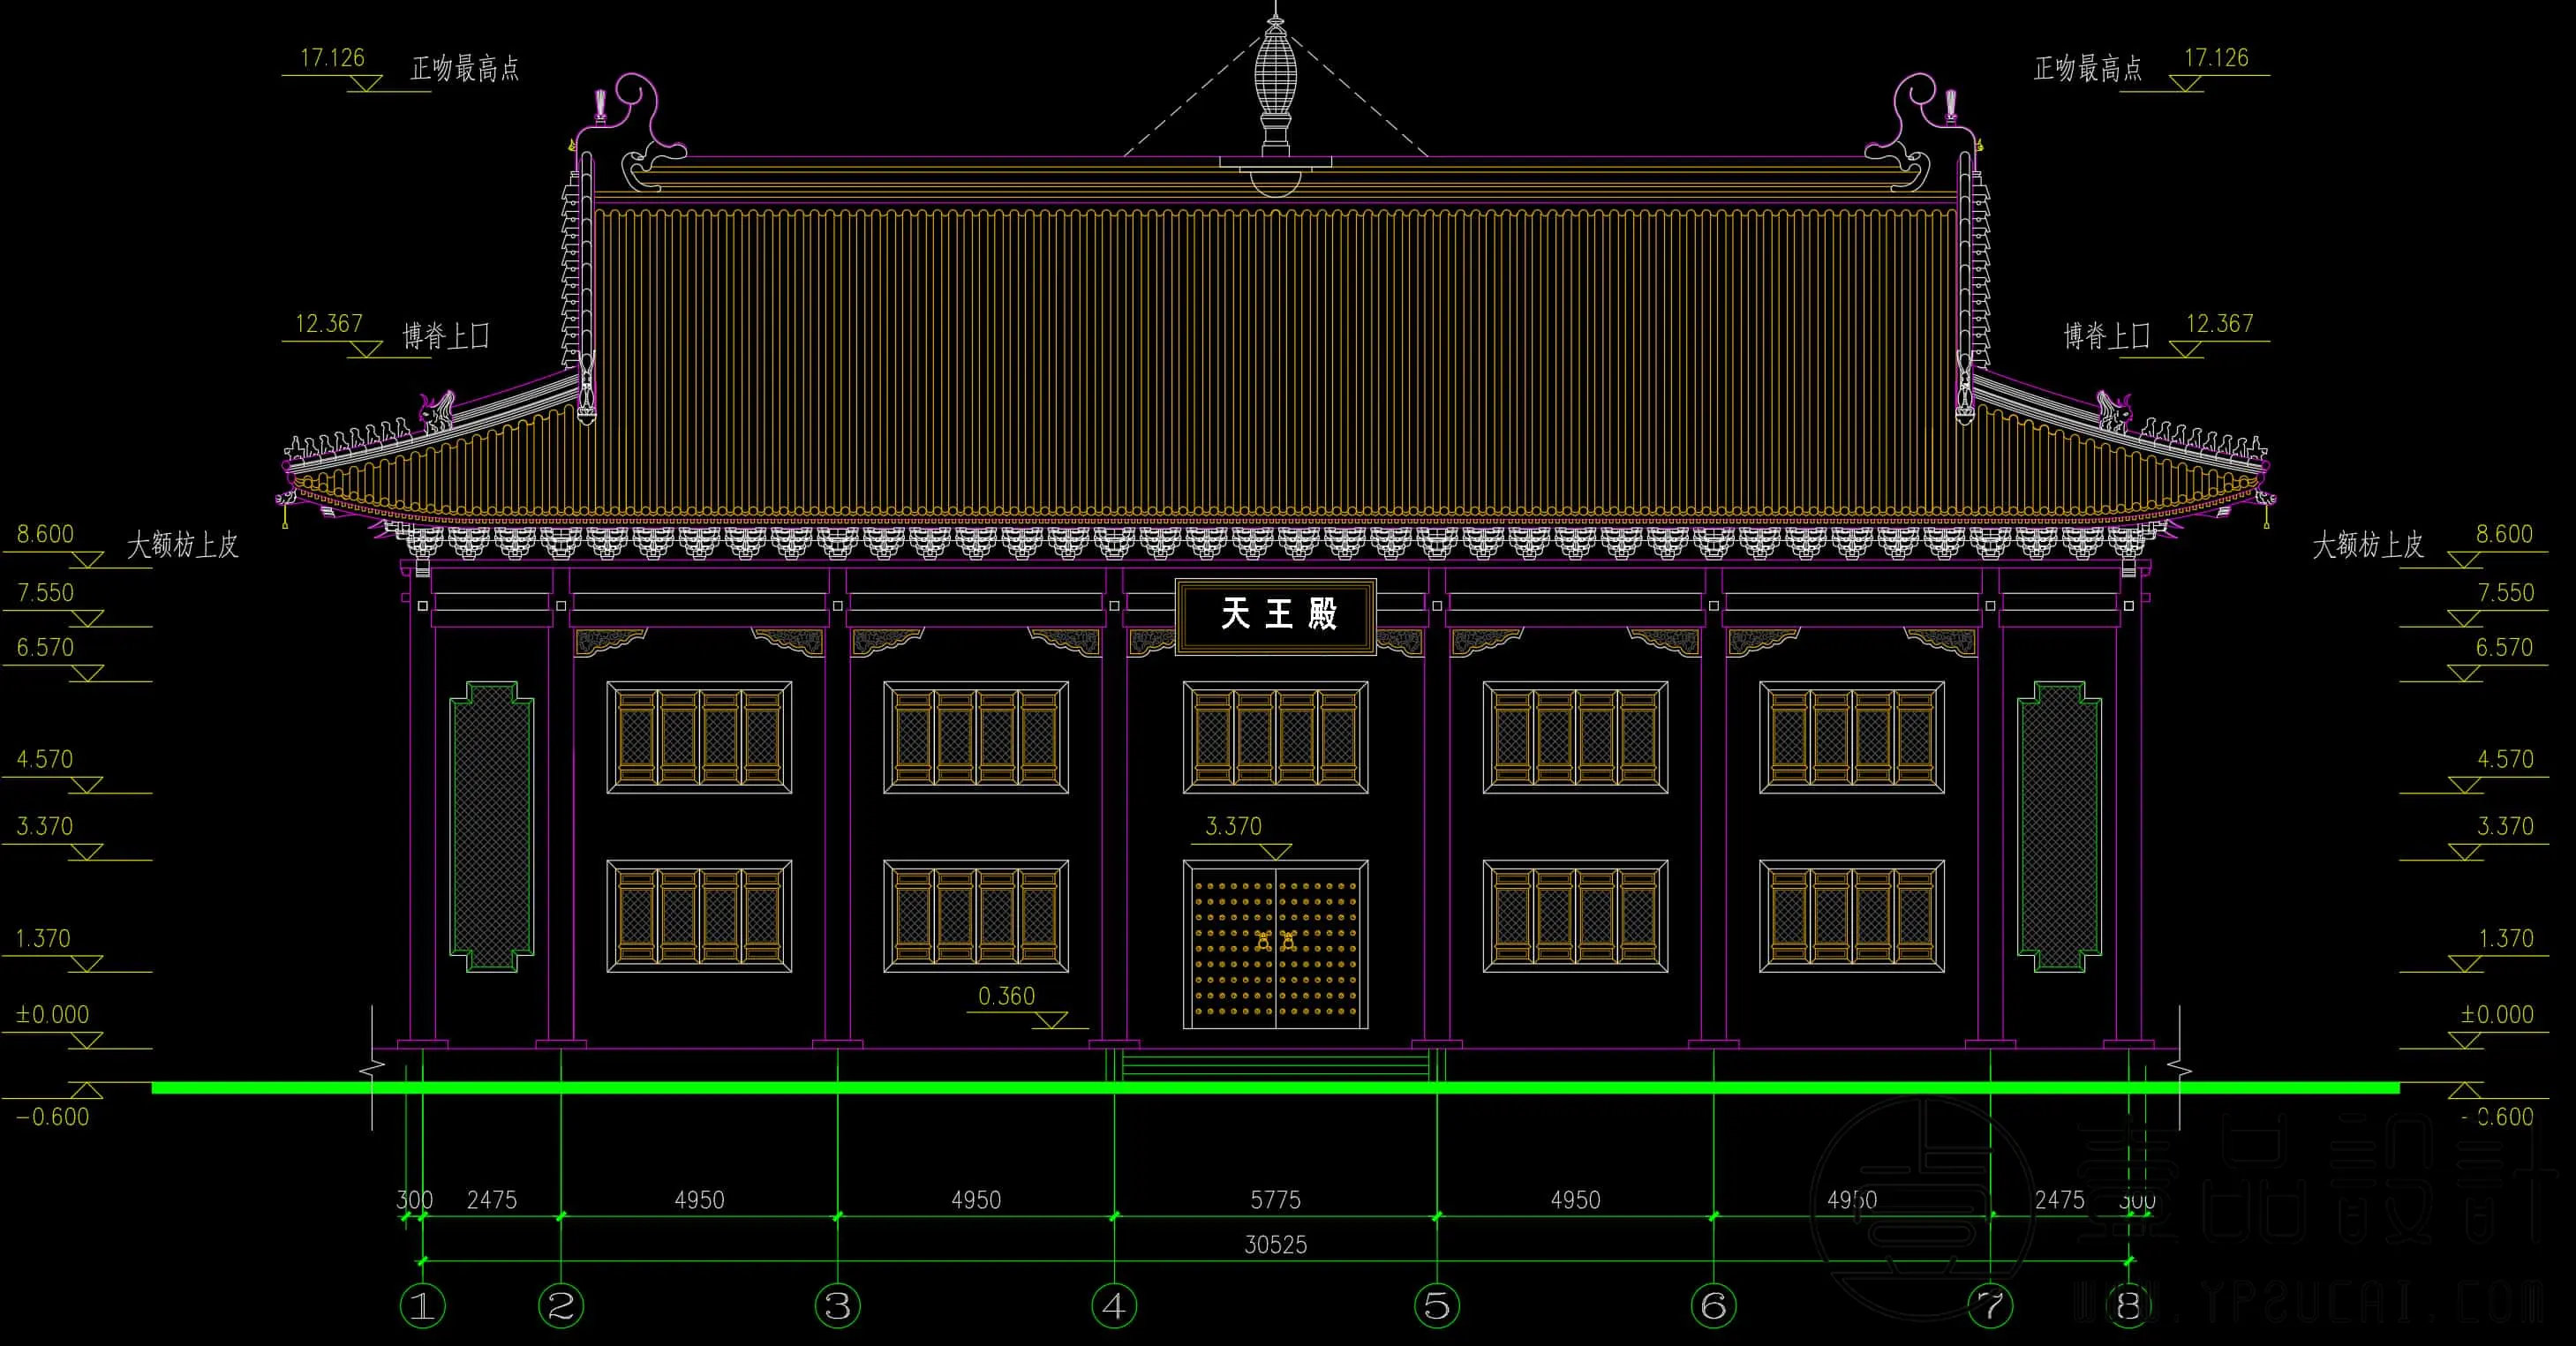Image resolution: width=2576 pixels, height=1346 pixels.
Task: Select the 5775 center bay dimension
Action: point(1275,1199)
